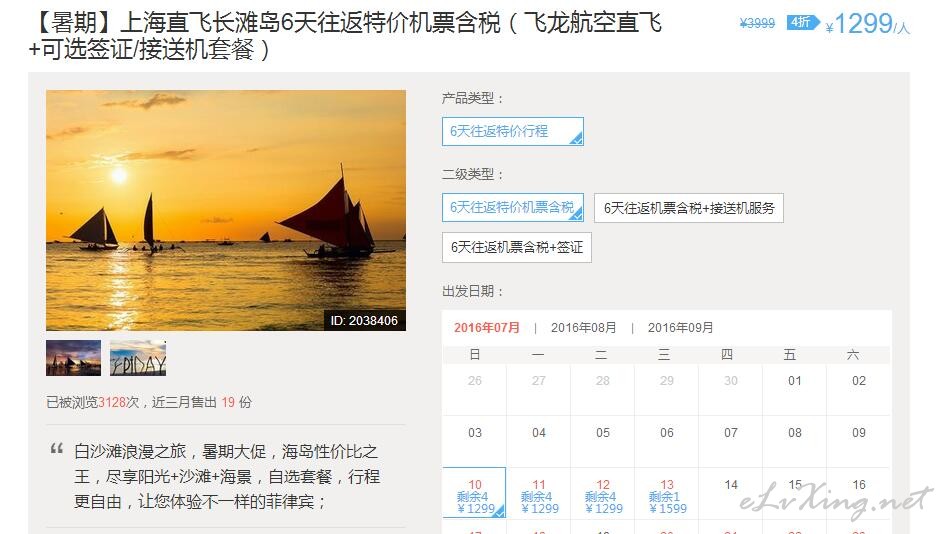The image size is (944, 534).
Task: Switch calendar to 2016年09月
Action: coord(680,328)
